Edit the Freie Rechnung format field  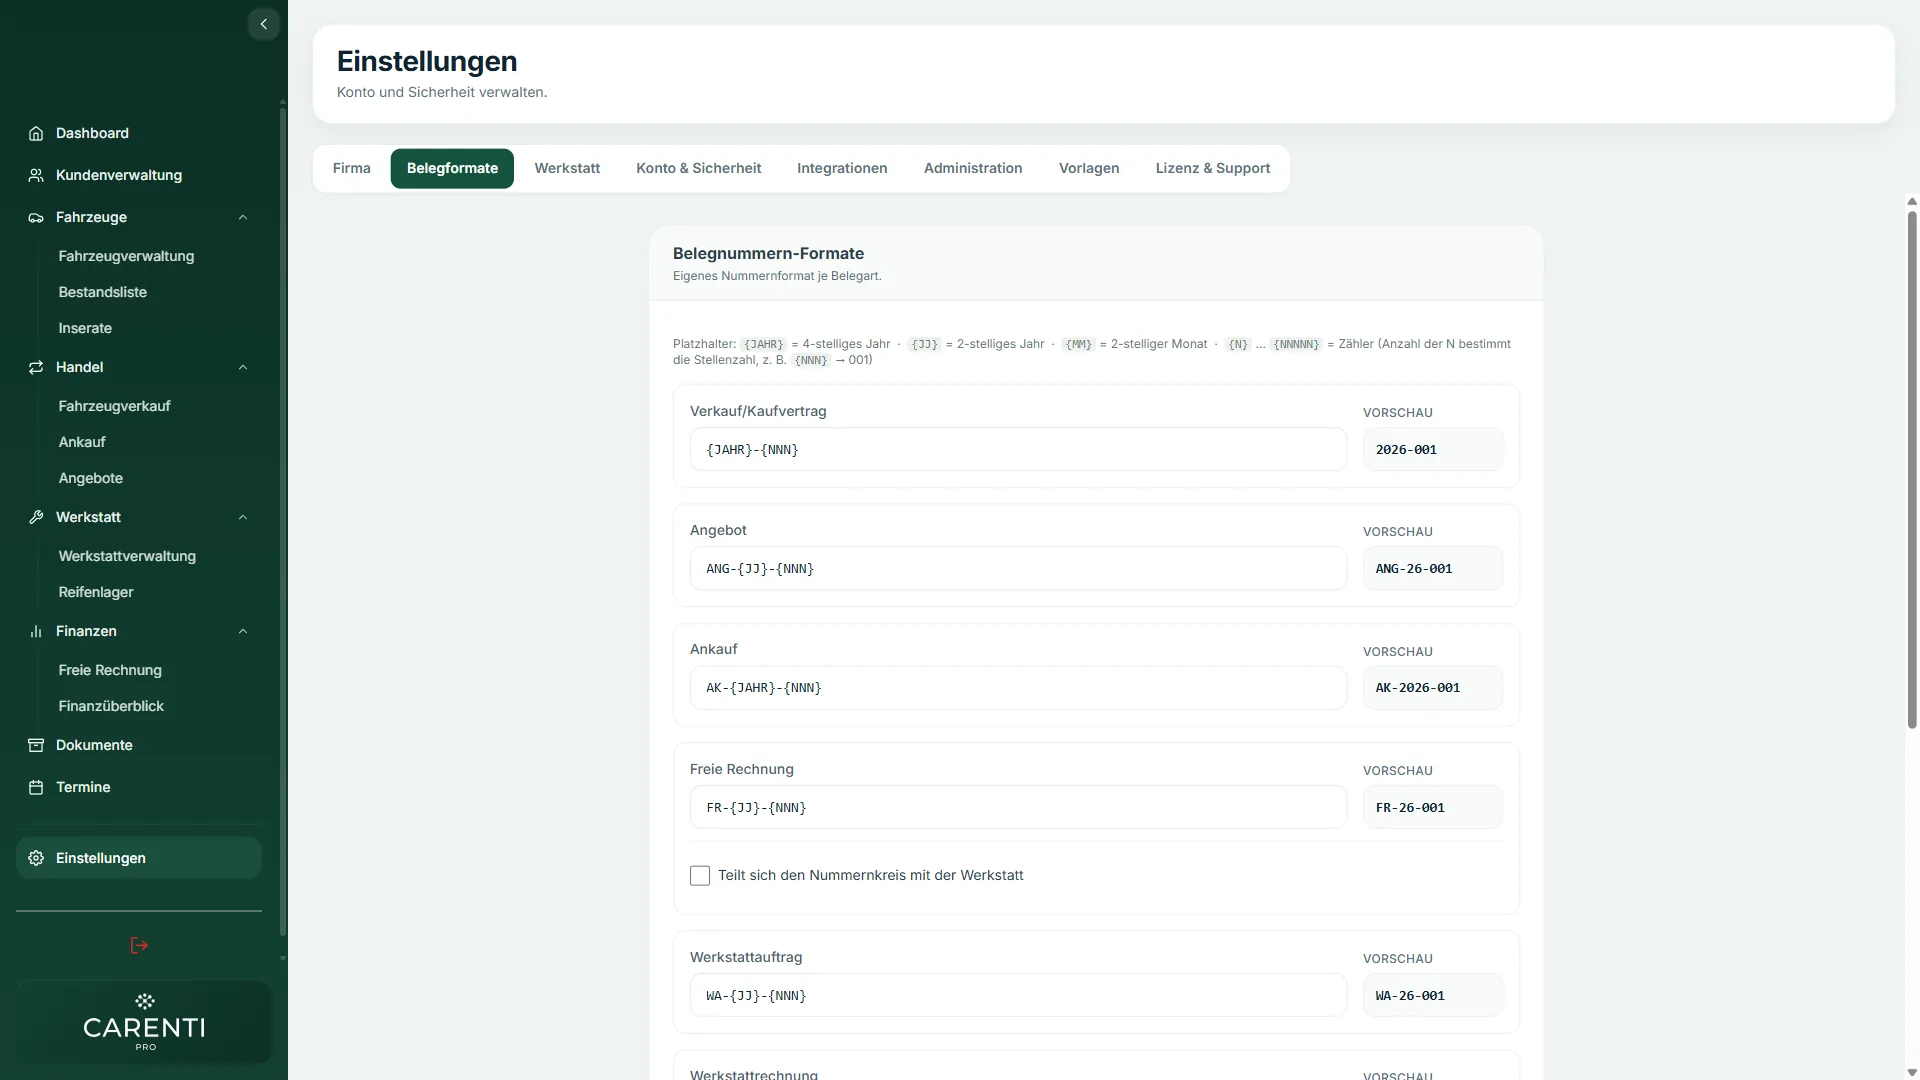pos(1018,807)
